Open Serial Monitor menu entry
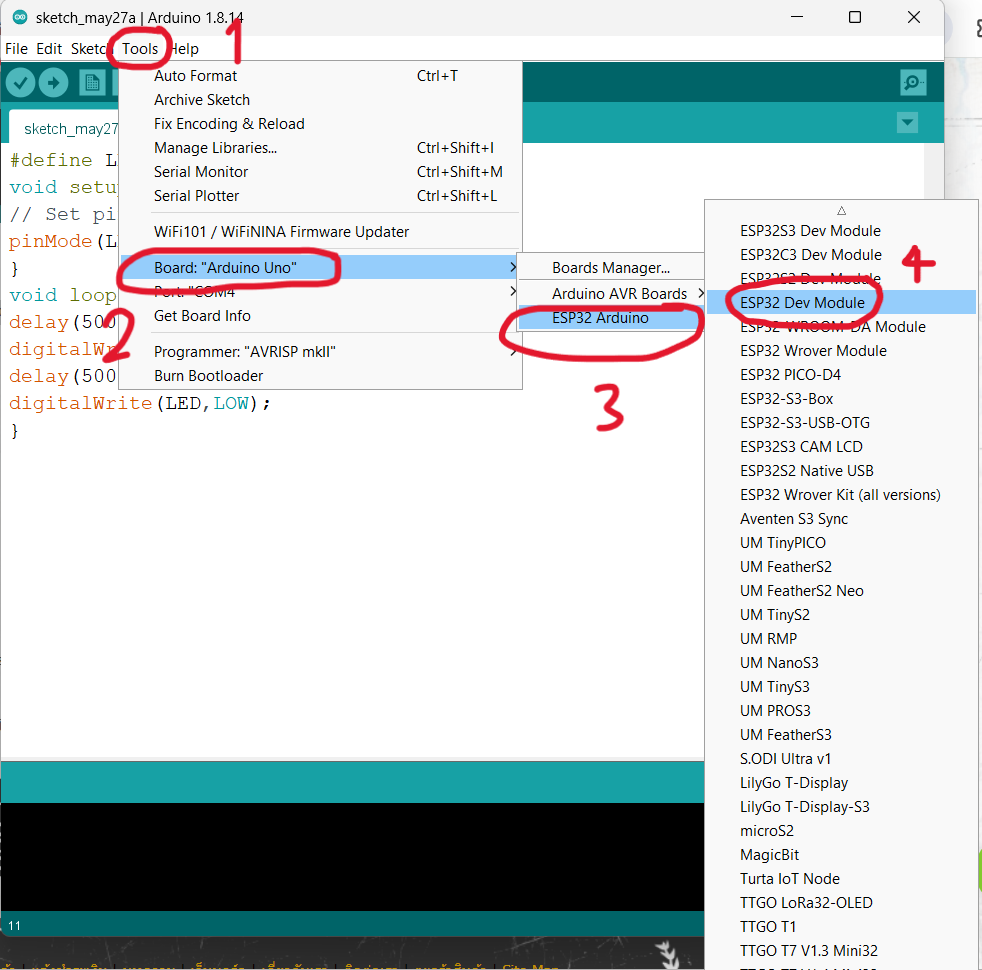The width and height of the screenshot is (982, 970). [x=321, y=172]
